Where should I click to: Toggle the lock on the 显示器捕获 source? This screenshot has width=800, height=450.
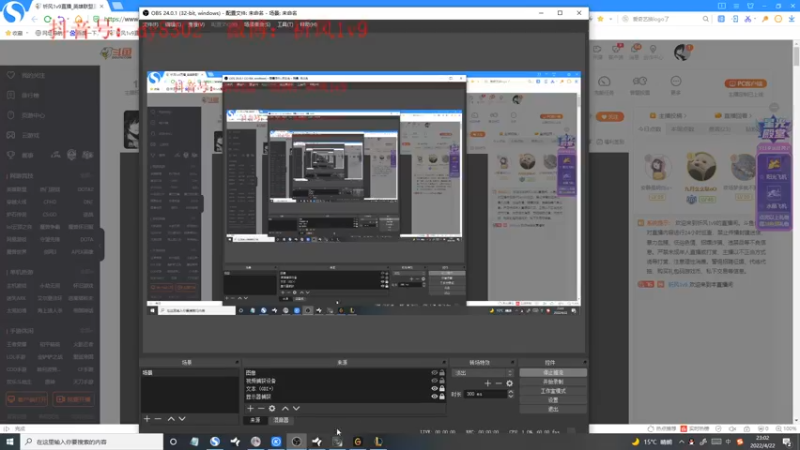pyautogui.click(x=442, y=396)
